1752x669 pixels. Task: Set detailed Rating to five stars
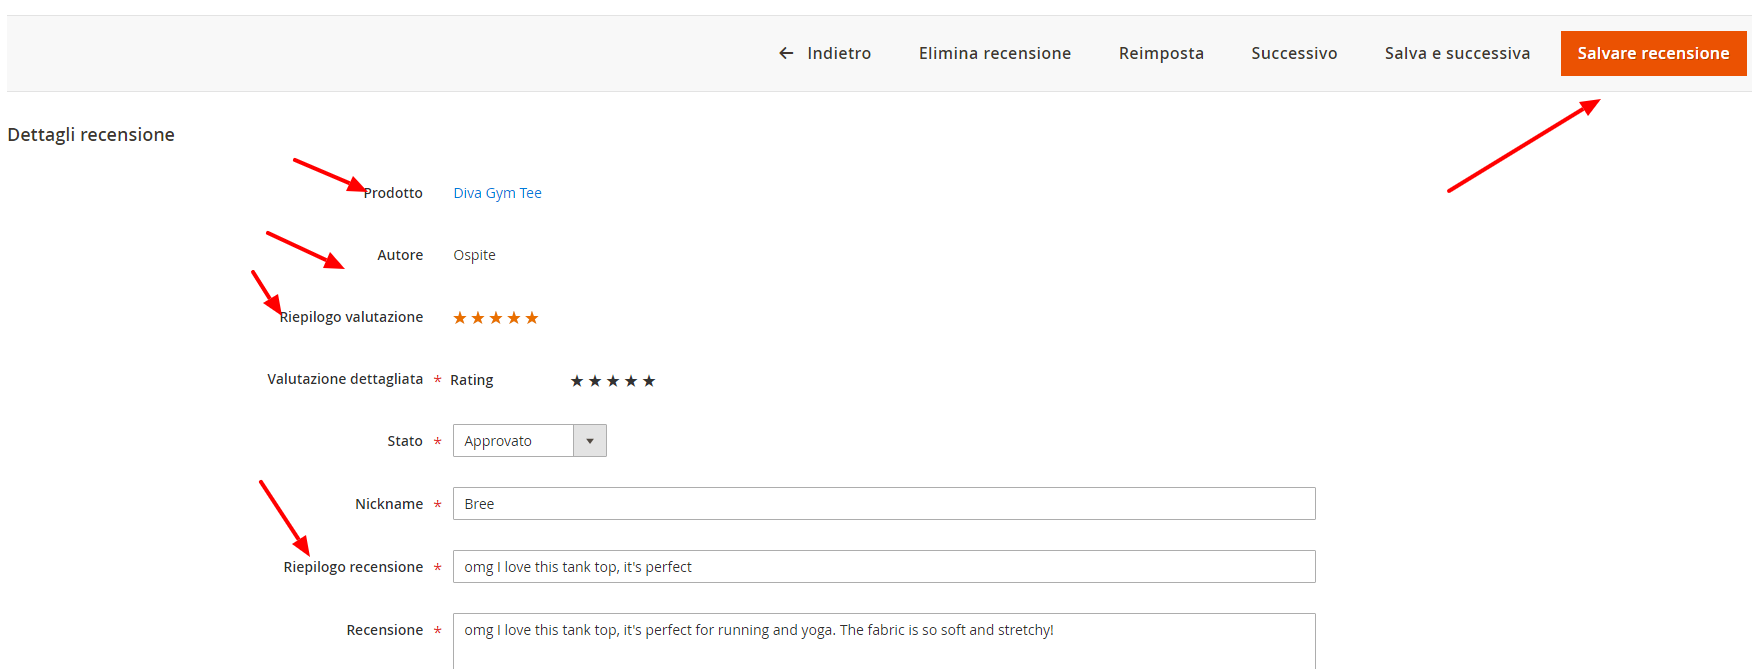point(649,381)
